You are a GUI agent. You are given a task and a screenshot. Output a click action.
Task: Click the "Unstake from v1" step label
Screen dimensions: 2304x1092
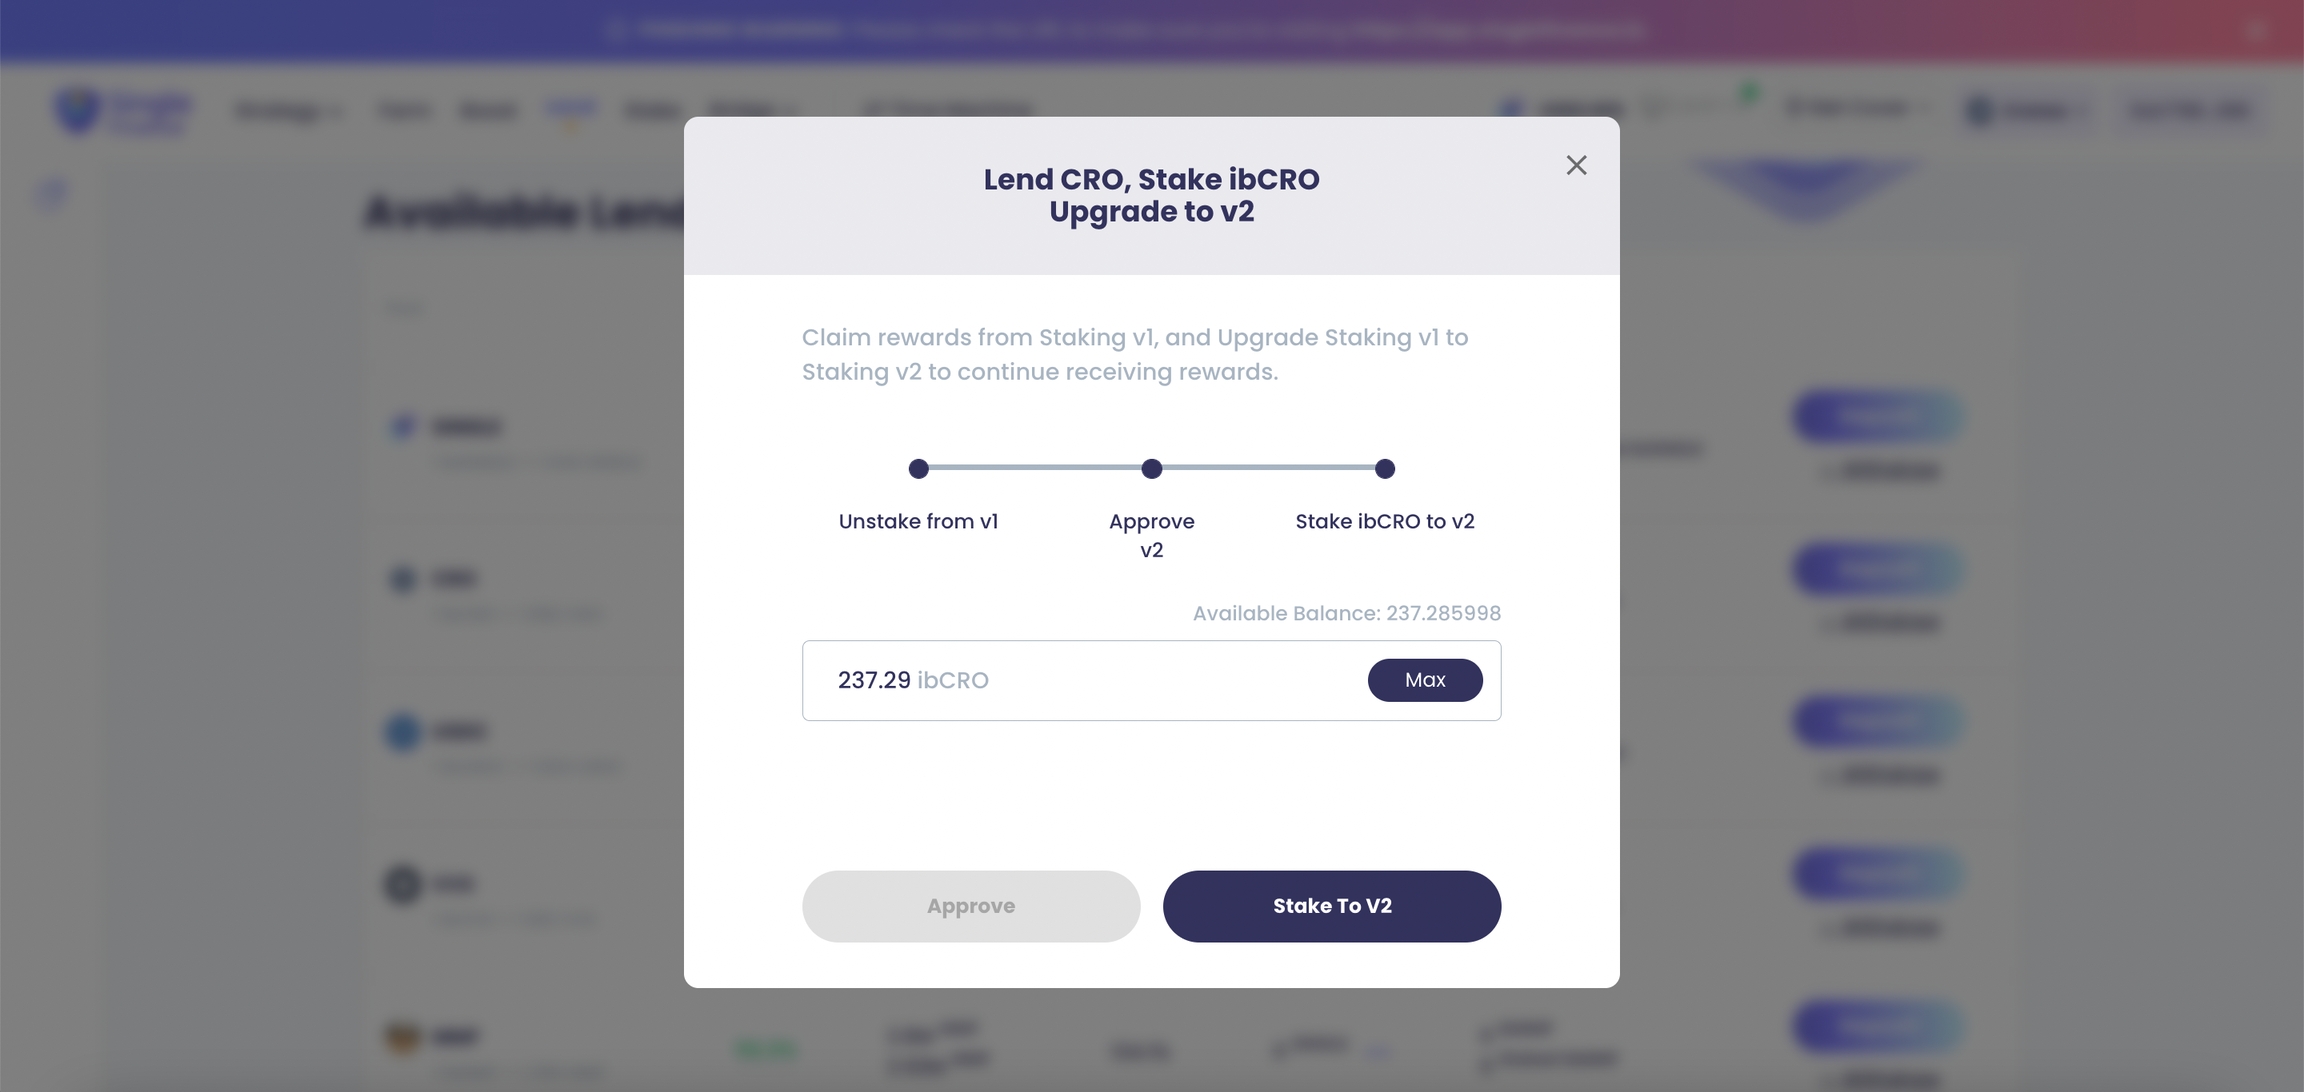click(x=918, y=521)
